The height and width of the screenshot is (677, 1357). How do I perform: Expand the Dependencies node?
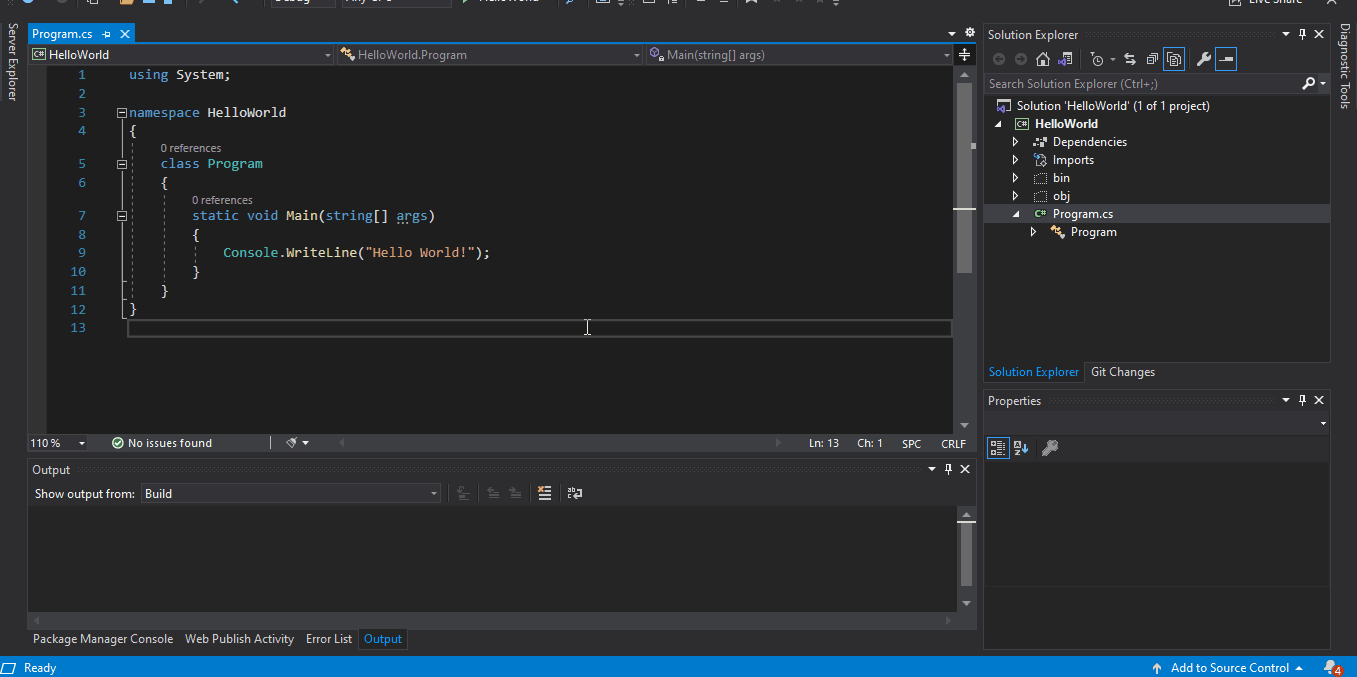1015,142
